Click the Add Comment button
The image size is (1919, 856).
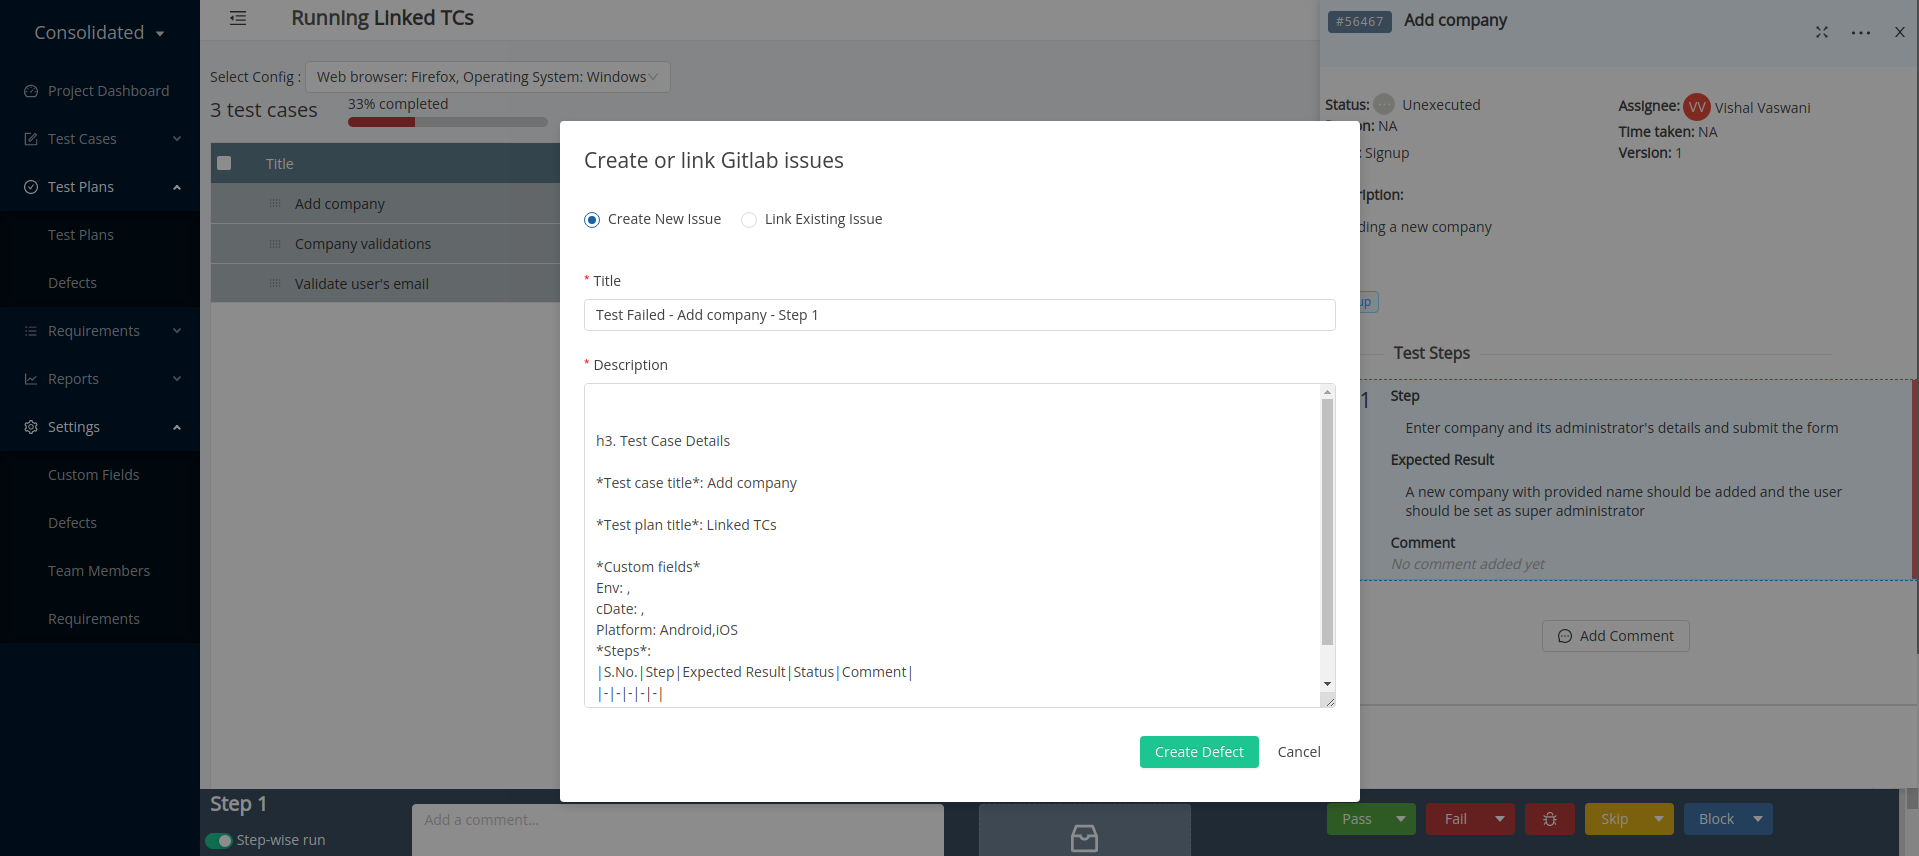point(1616,636)
